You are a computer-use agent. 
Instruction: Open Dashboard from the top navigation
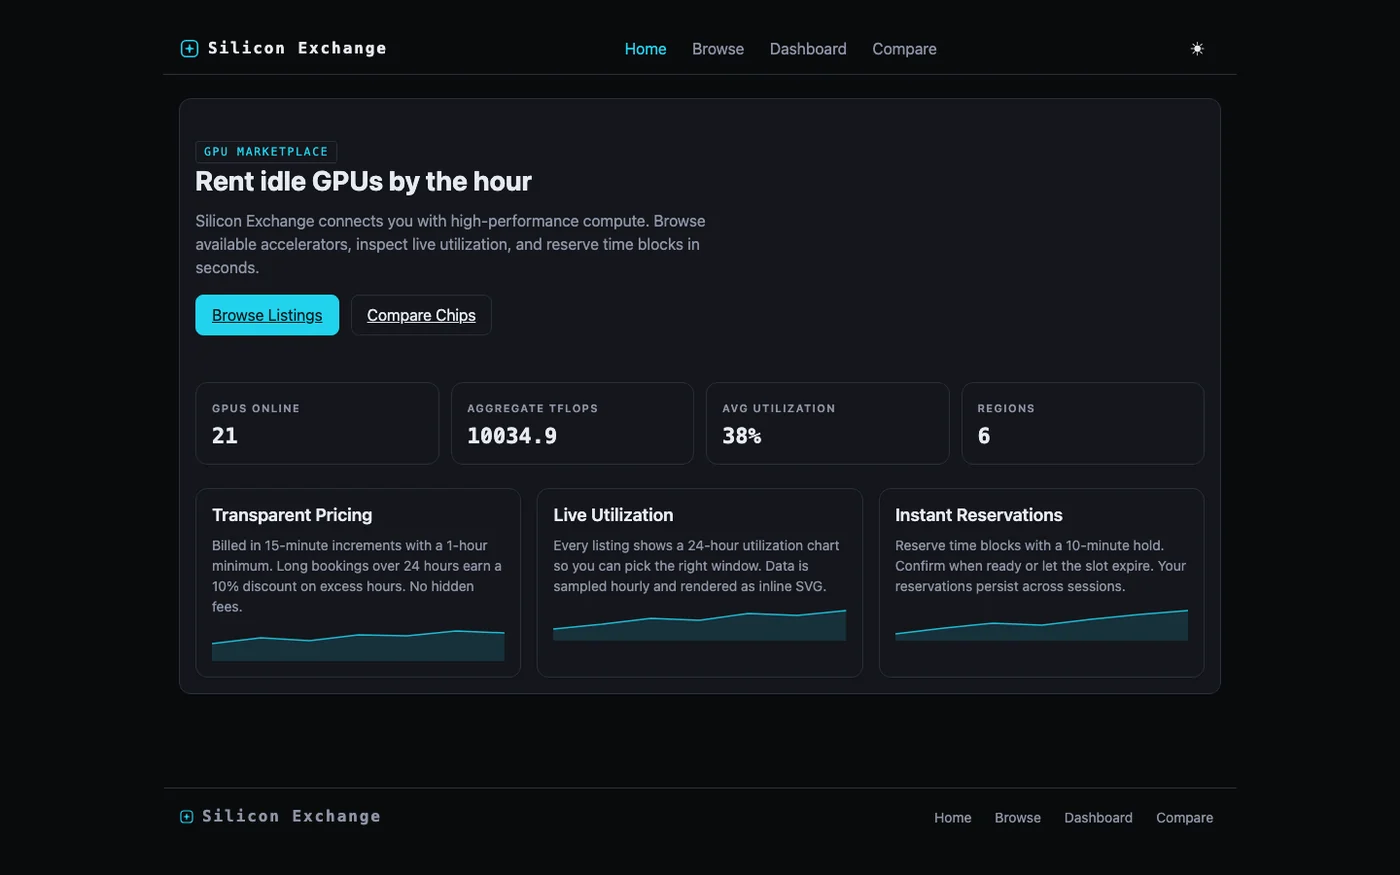808,49
